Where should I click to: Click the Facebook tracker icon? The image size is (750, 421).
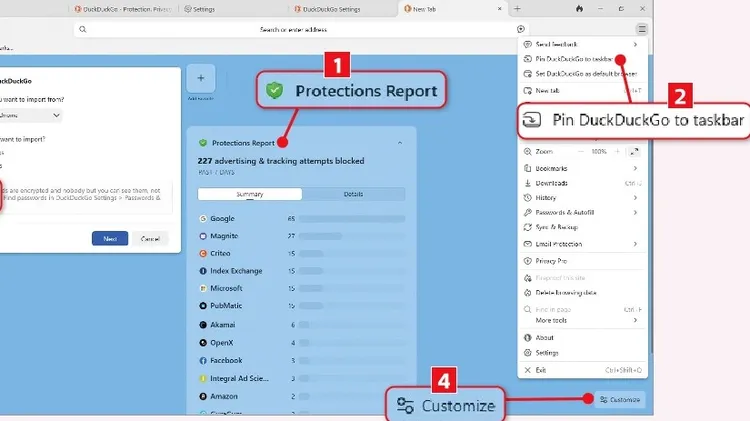pyautogui.click(x=203, y=361)
